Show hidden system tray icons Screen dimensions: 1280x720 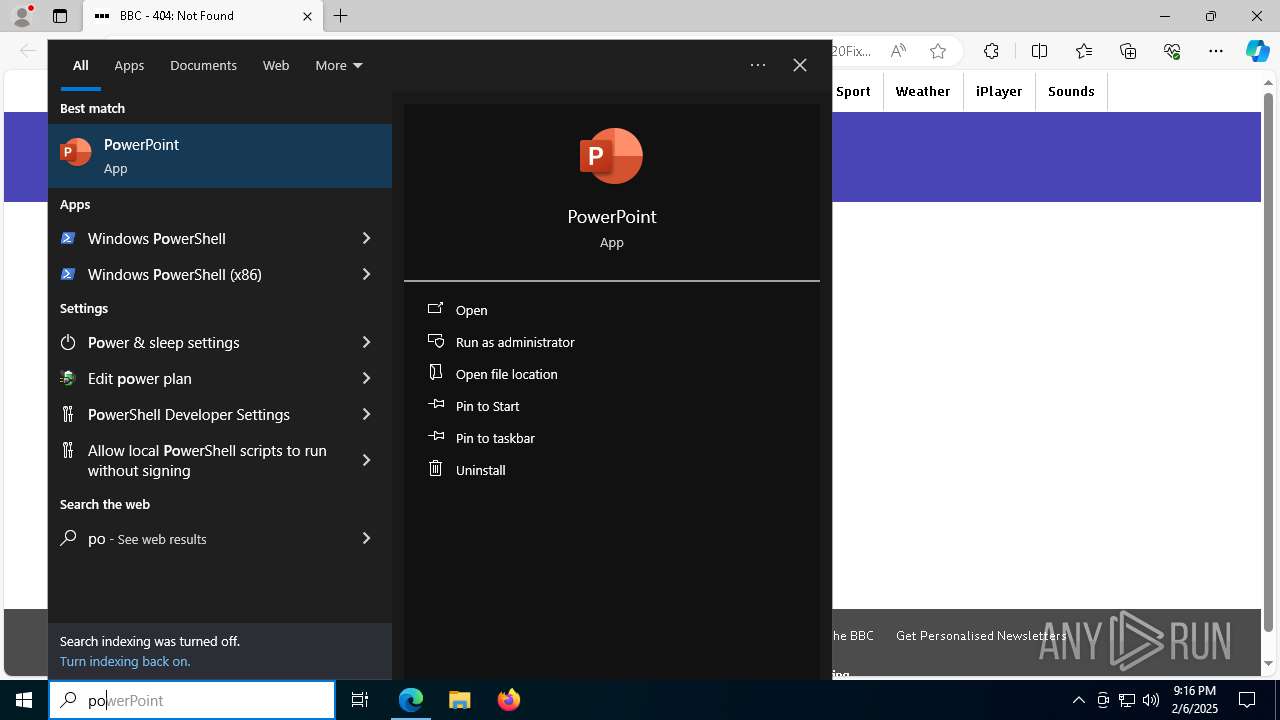point(1078,700)
